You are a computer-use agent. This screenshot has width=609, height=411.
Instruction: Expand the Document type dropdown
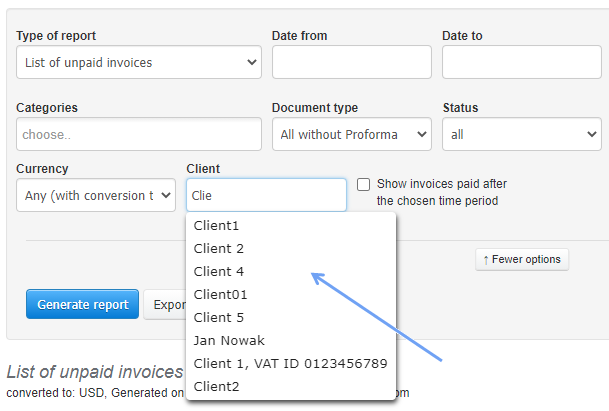coord(351,134)
